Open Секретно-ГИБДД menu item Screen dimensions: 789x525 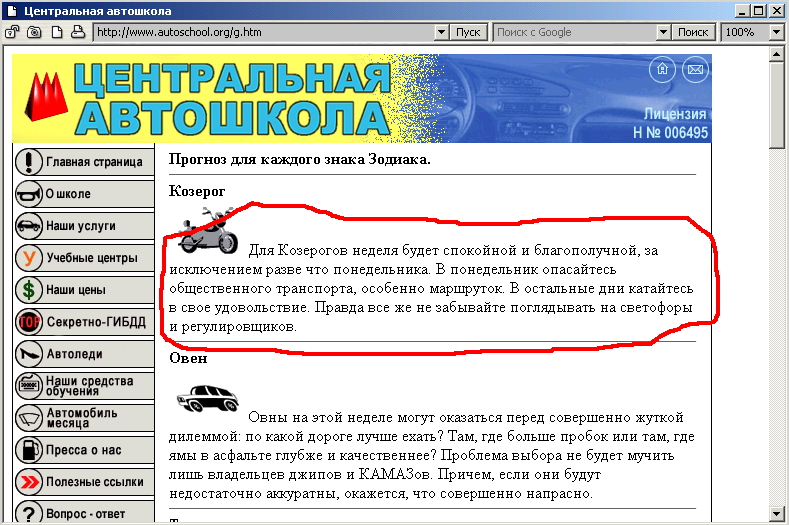(x=84, y=322)
